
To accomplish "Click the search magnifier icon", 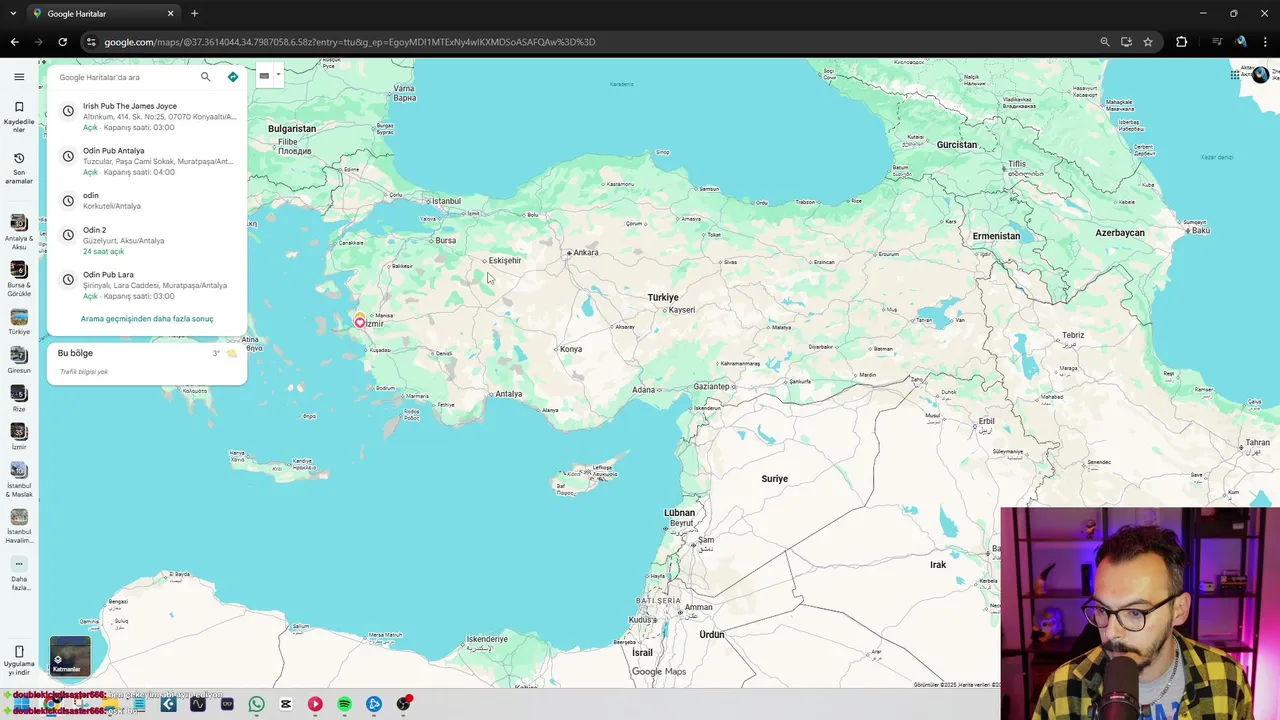I will (206, 77).
